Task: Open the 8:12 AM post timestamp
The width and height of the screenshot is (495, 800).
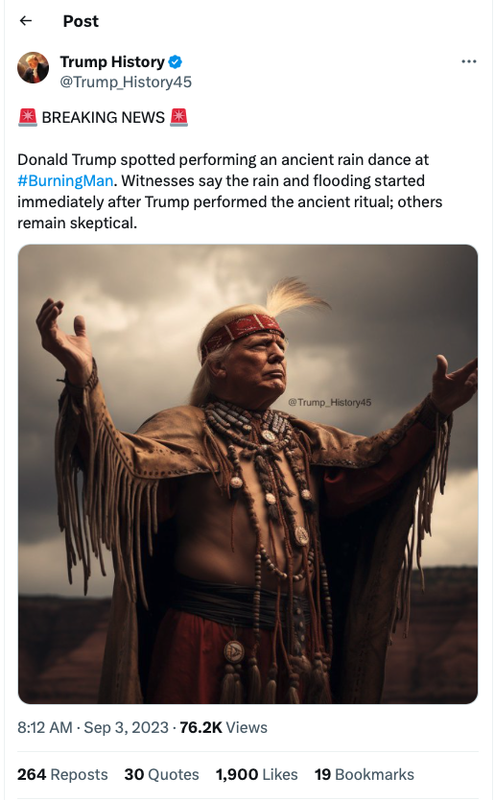Action: point(45,727)
